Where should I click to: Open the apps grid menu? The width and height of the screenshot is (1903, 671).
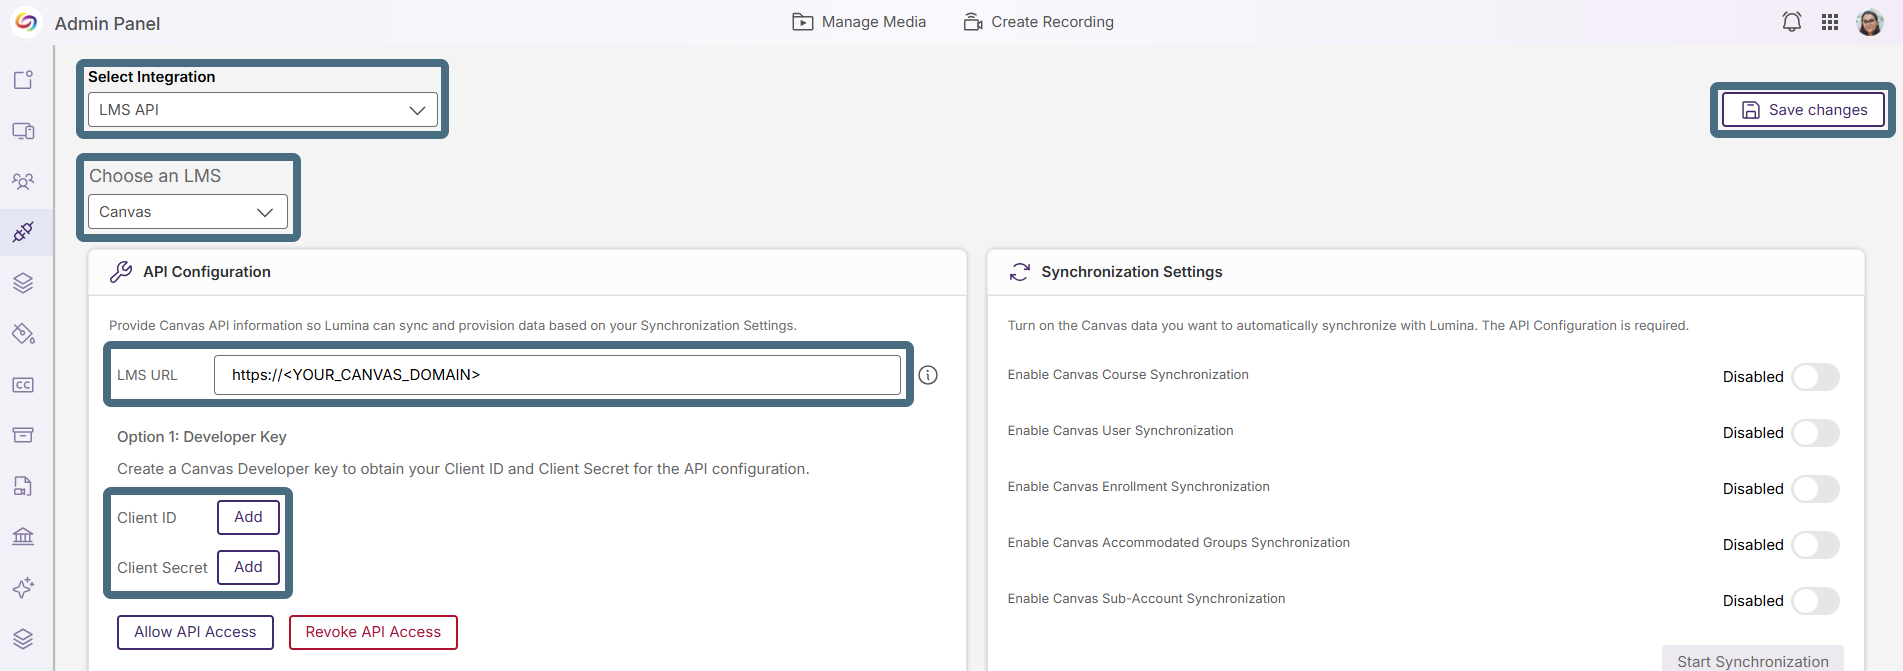click(1830, 22)
